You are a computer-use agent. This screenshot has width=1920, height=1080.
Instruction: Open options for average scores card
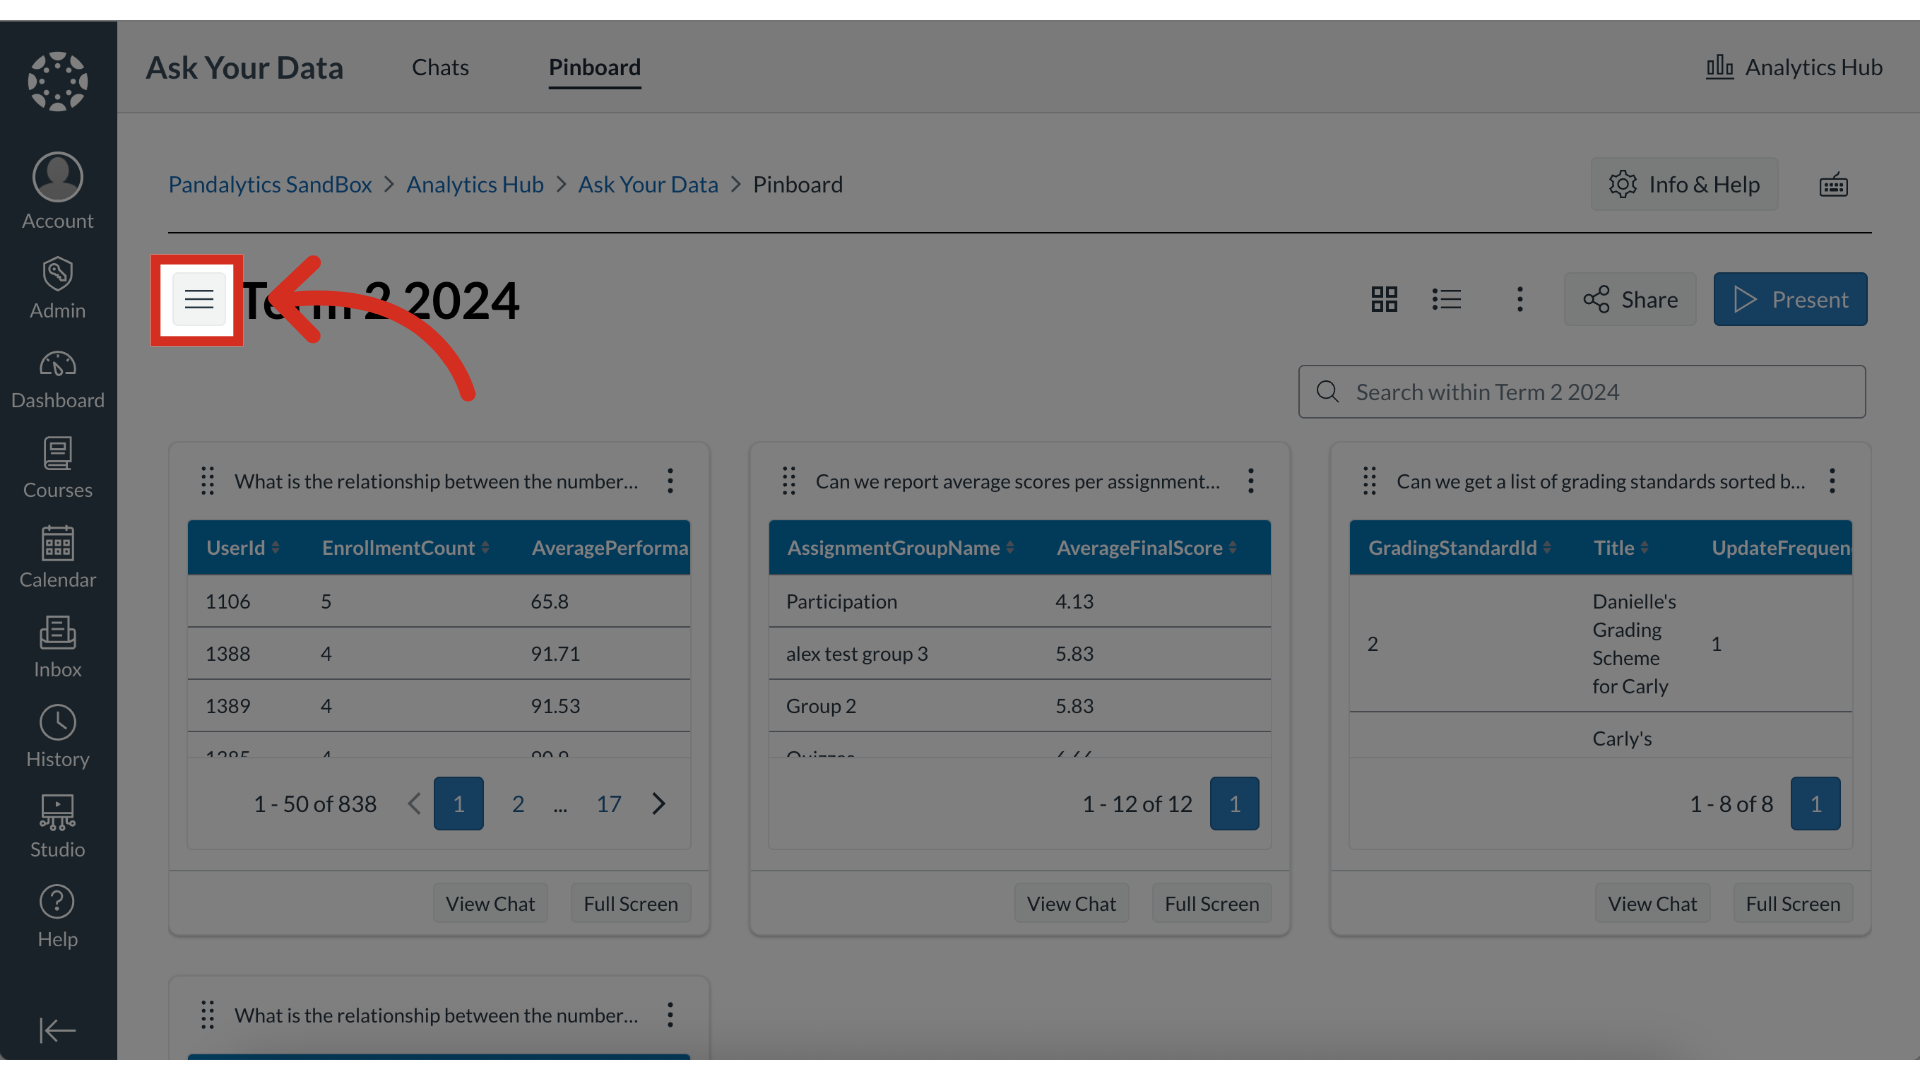pos(1250,481)
